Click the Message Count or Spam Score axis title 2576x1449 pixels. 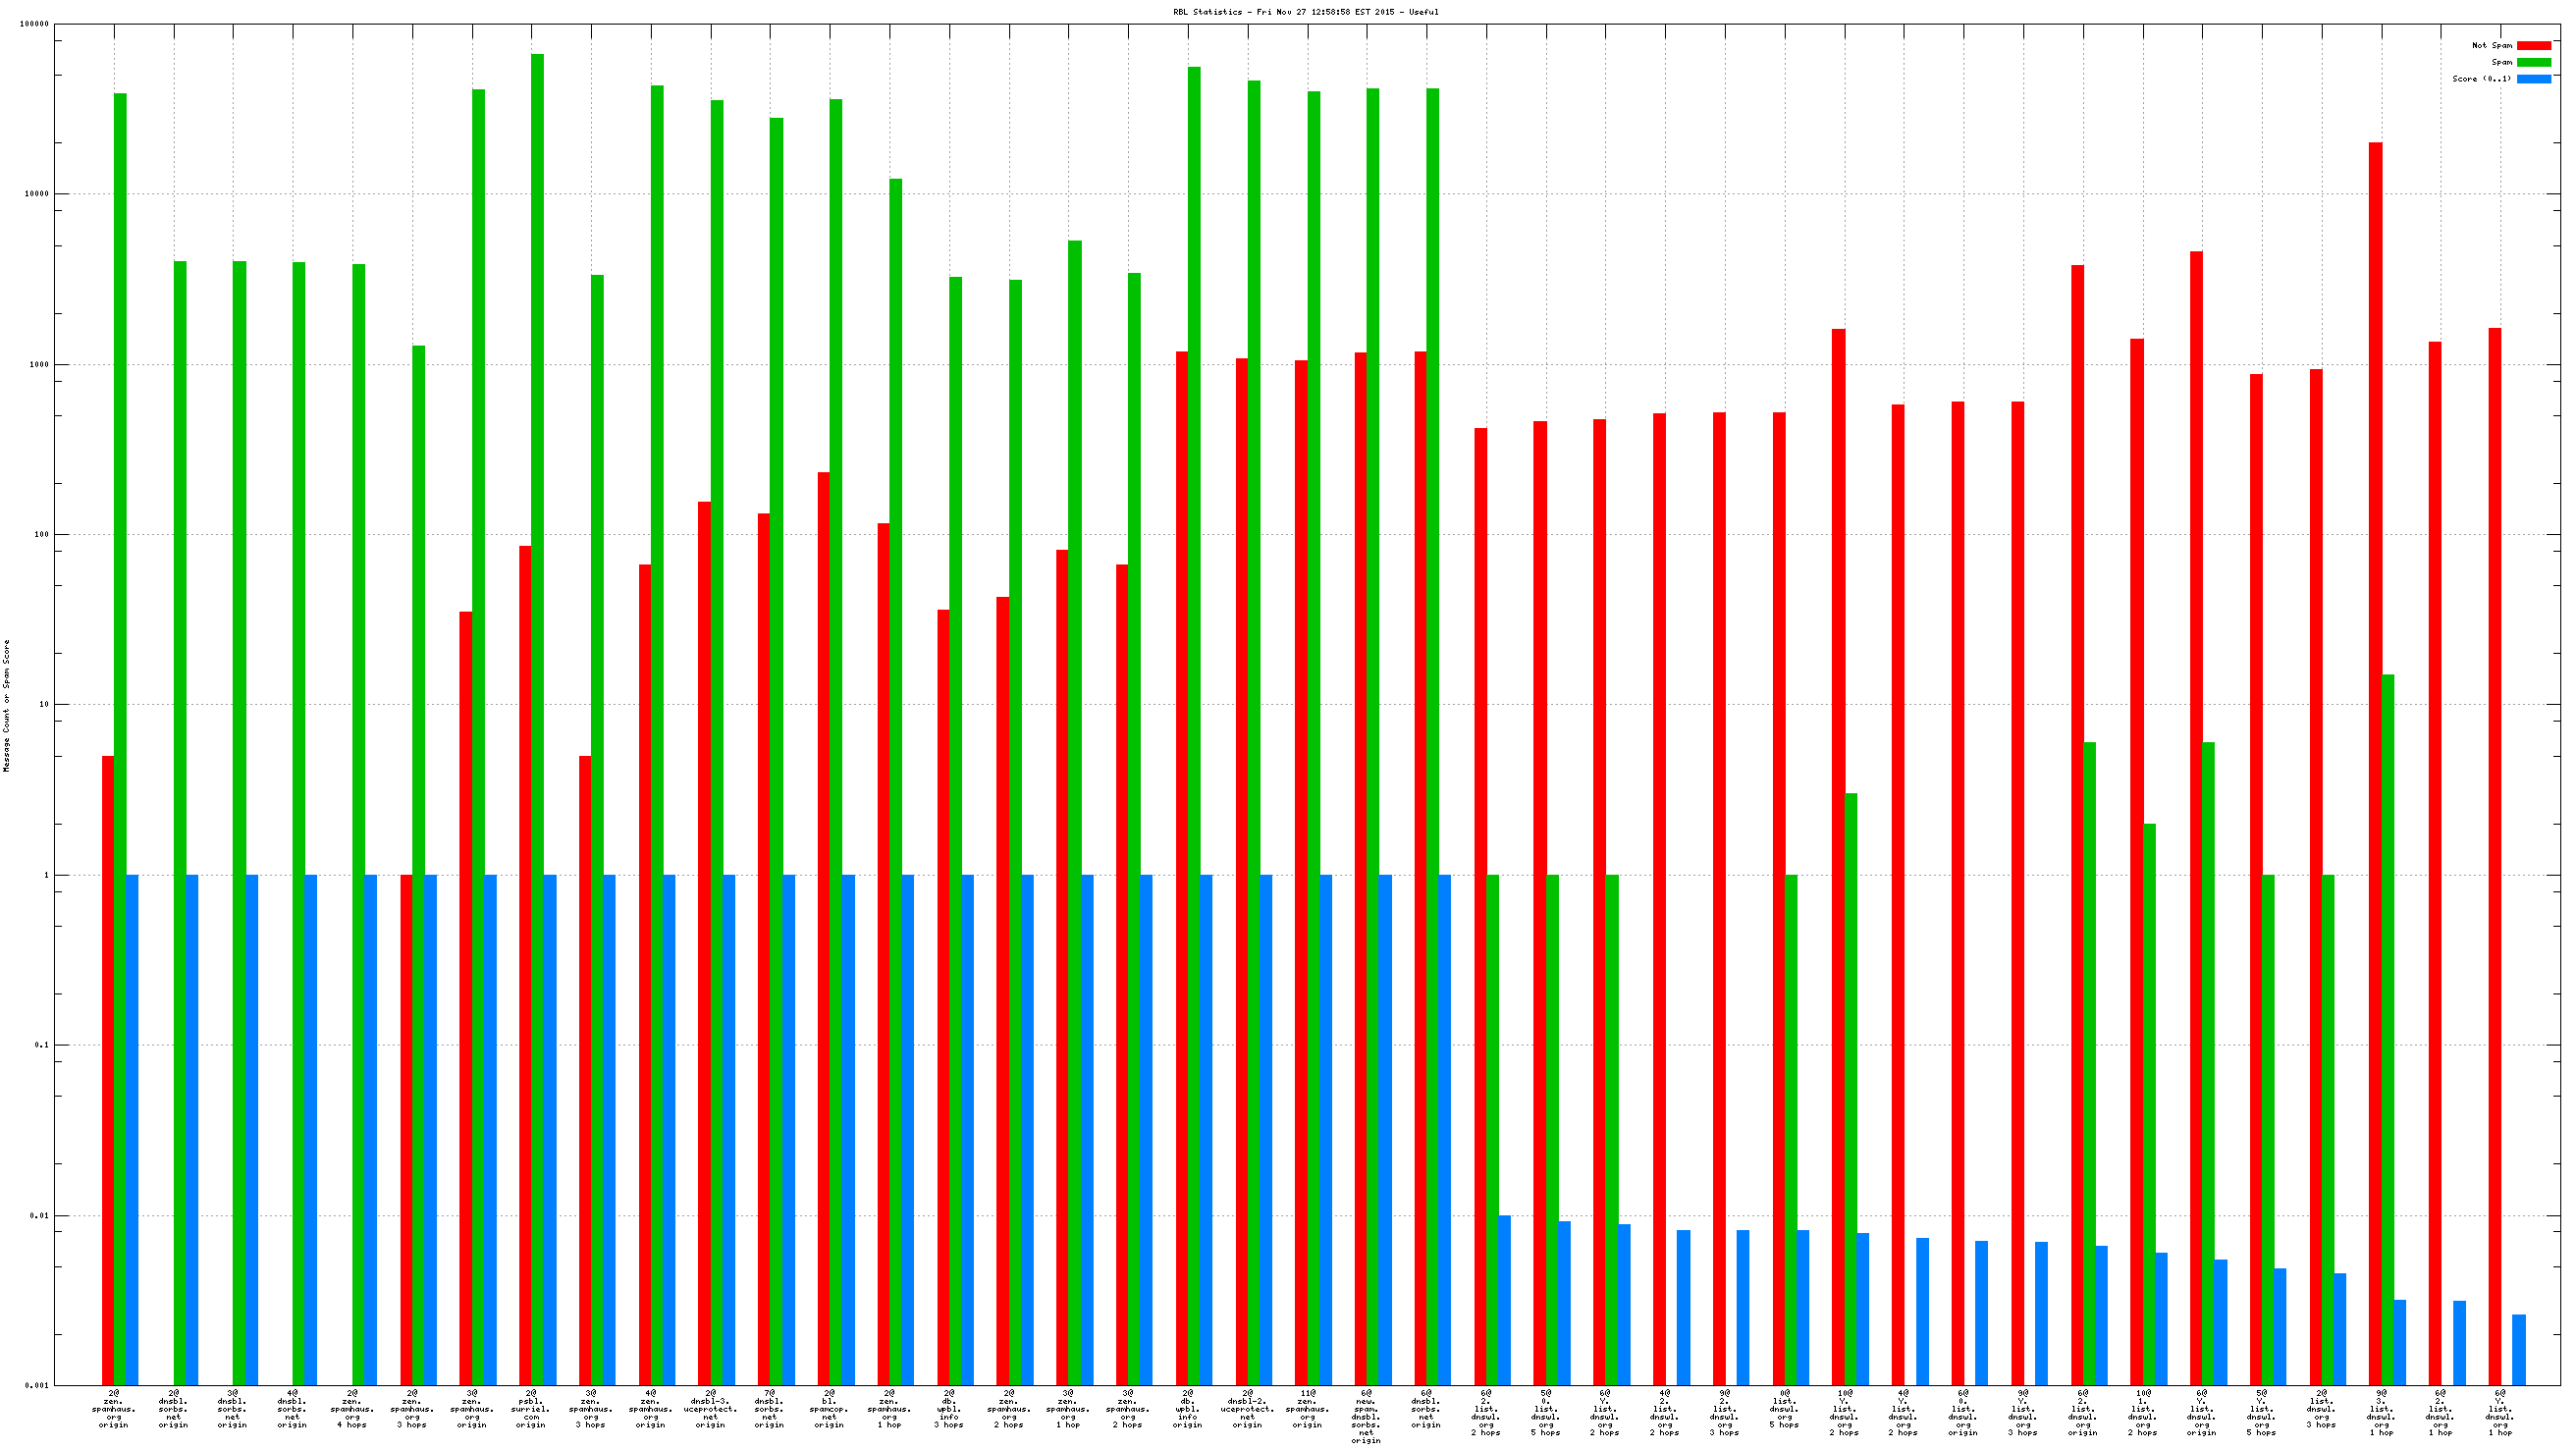pos(7,706)
